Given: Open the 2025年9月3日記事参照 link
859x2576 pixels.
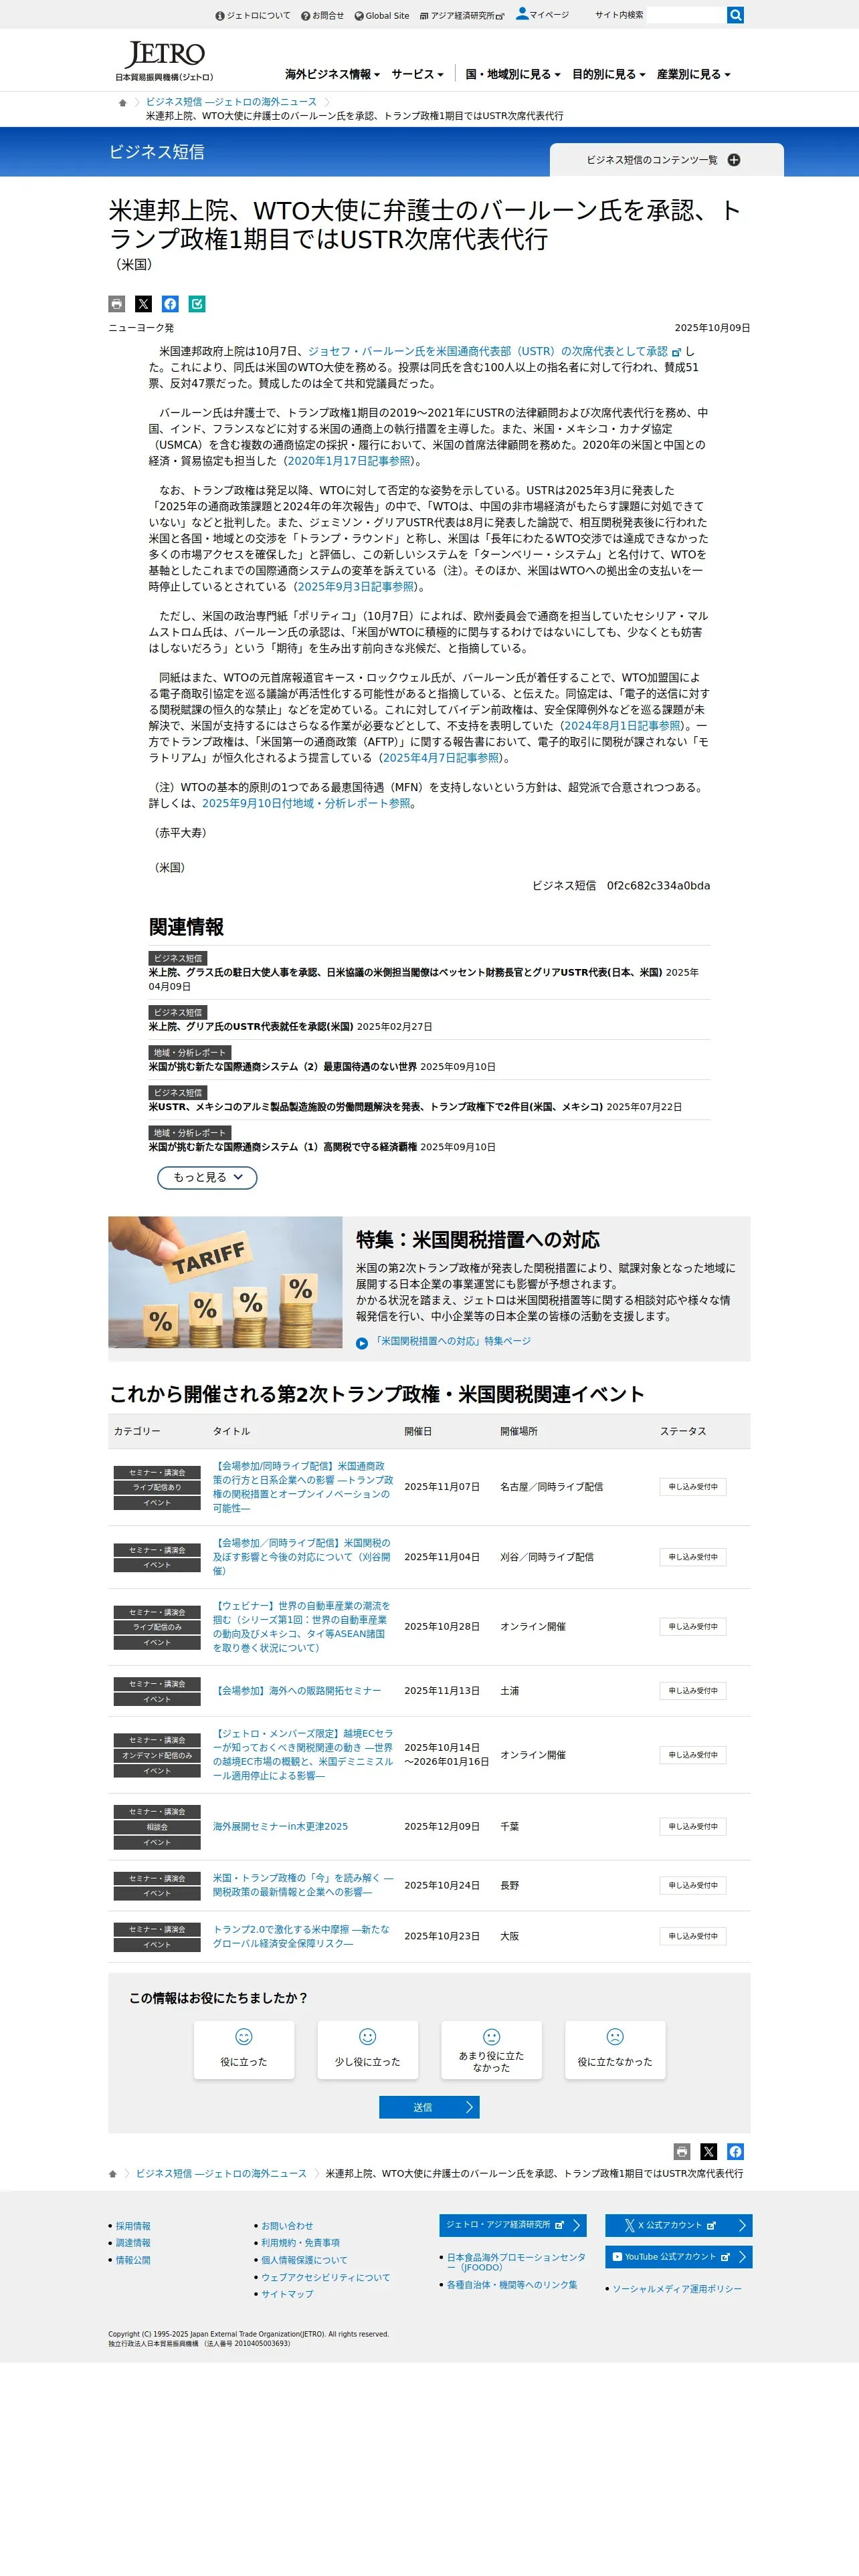Looking at the screenshot, I should [355, 586].
